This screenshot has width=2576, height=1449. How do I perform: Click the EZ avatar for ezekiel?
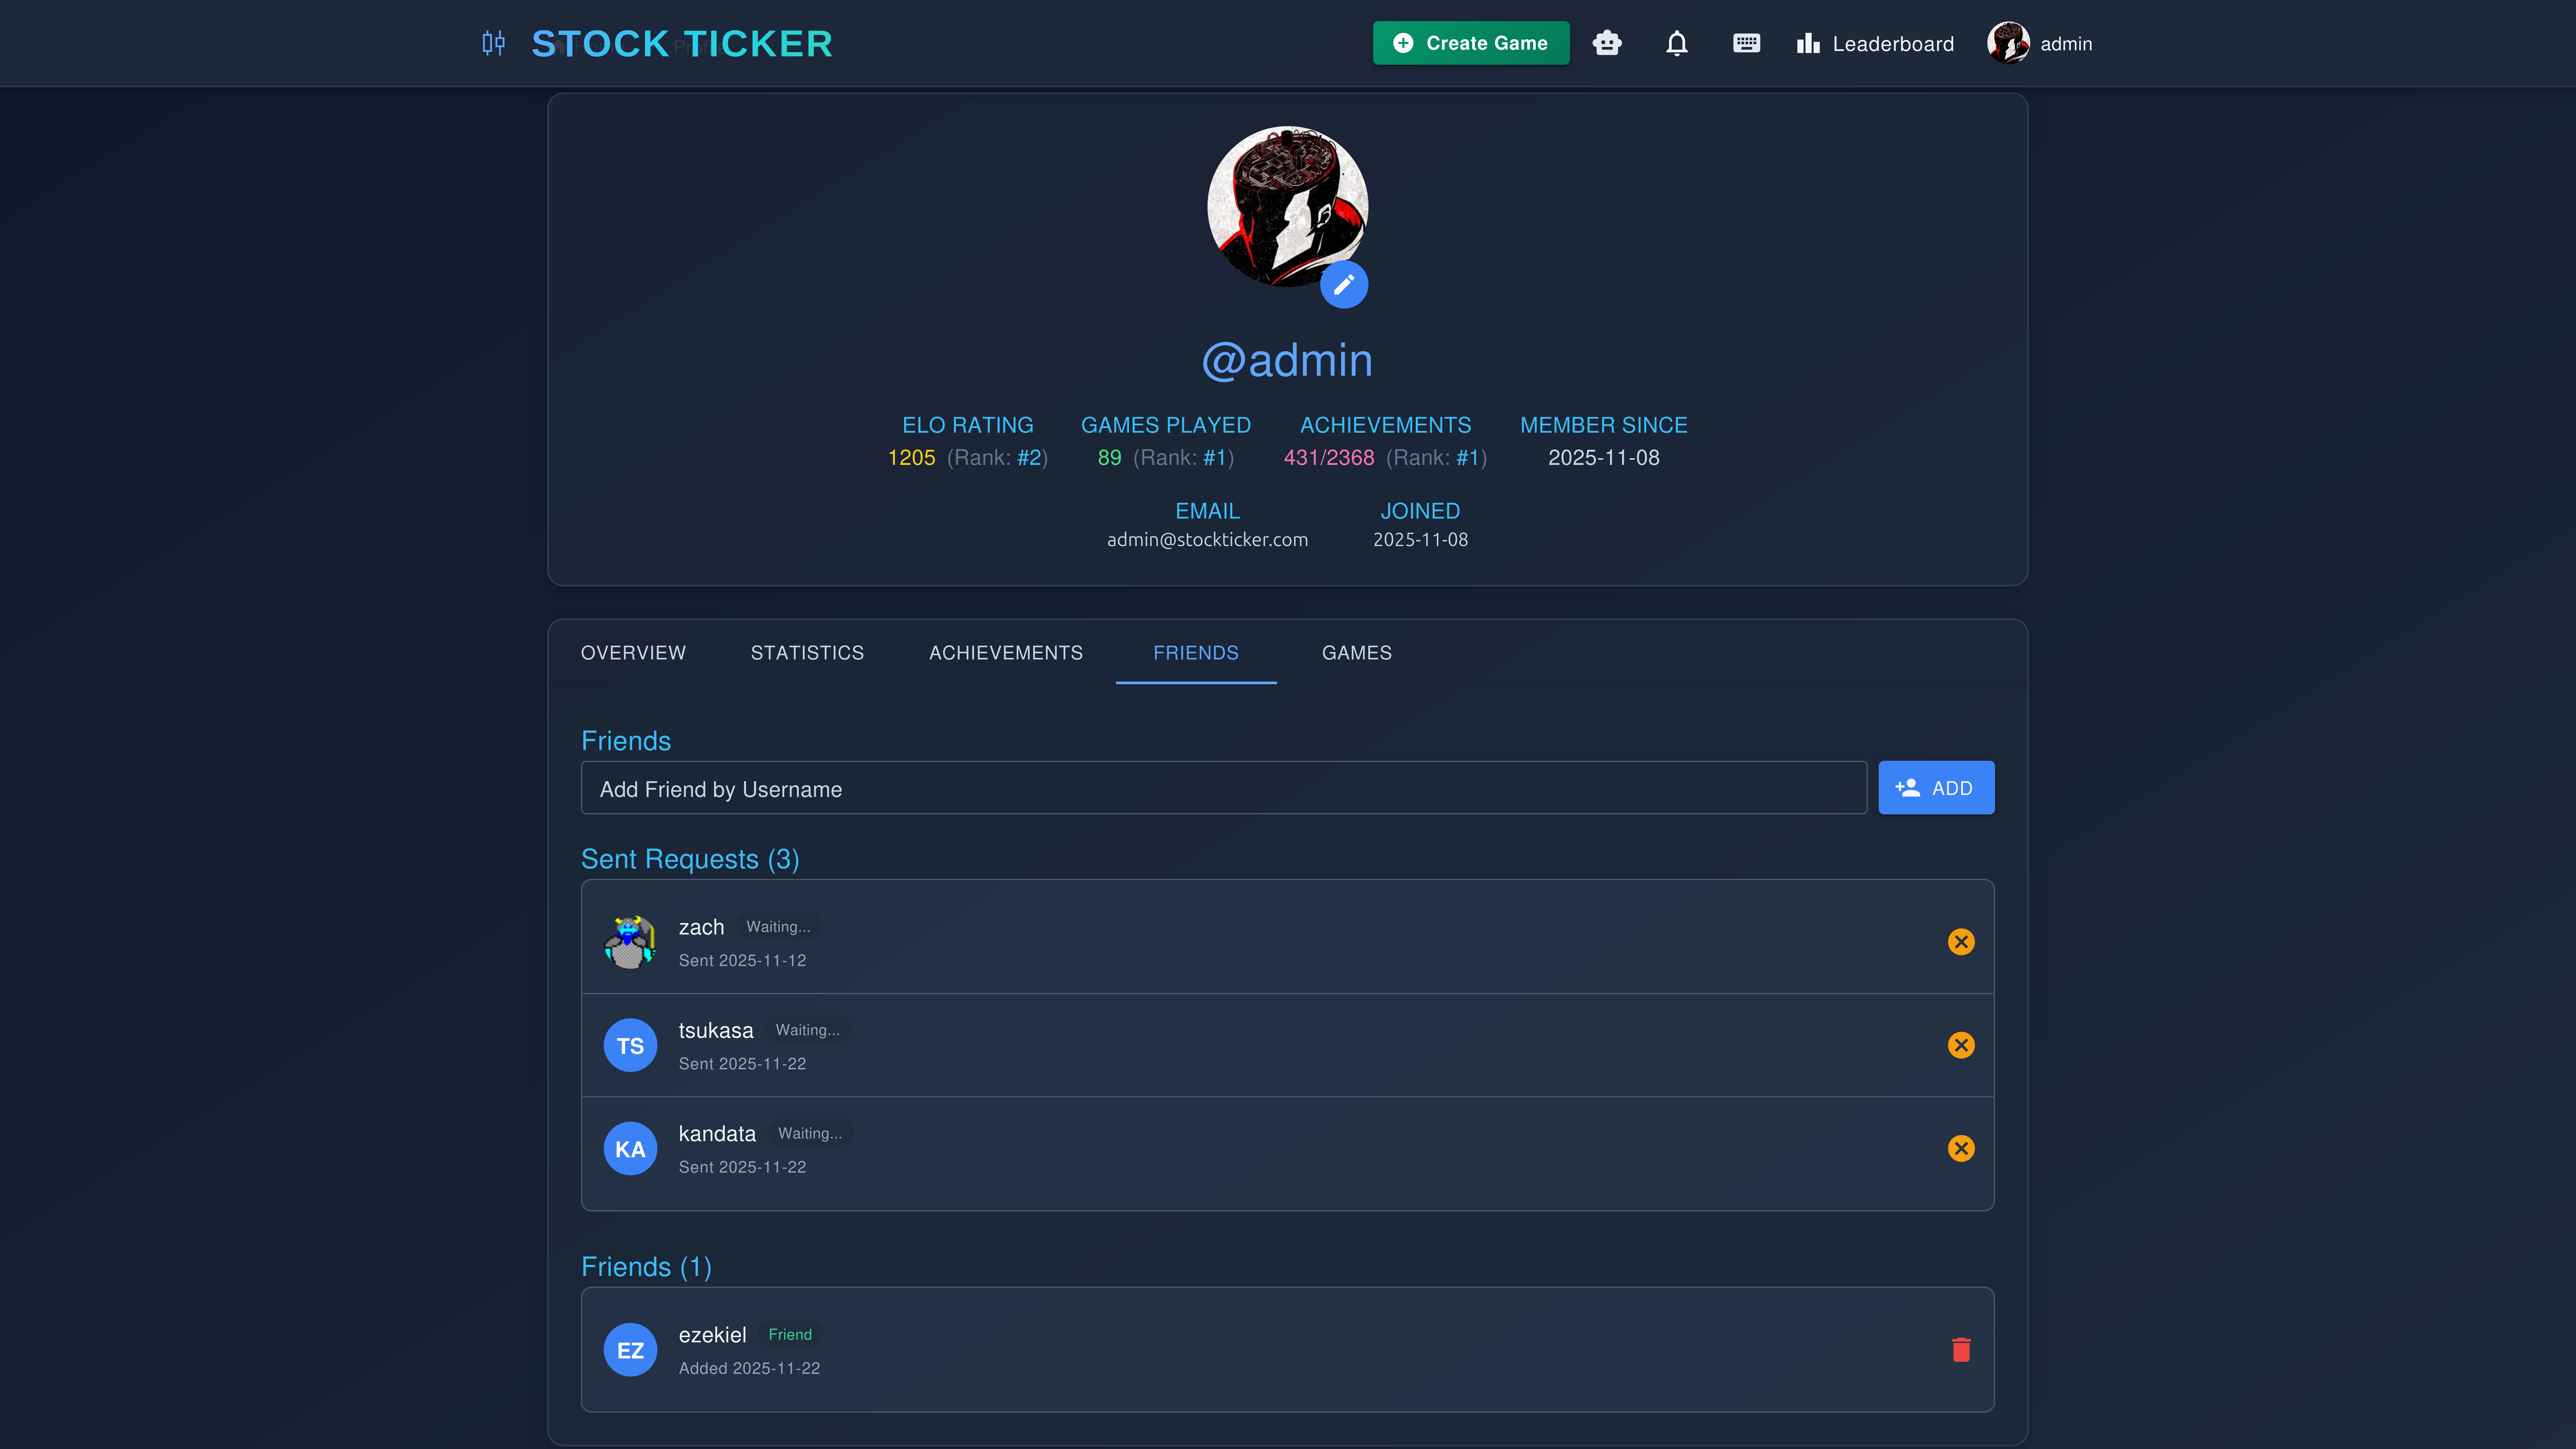(x=630, y=1350)
